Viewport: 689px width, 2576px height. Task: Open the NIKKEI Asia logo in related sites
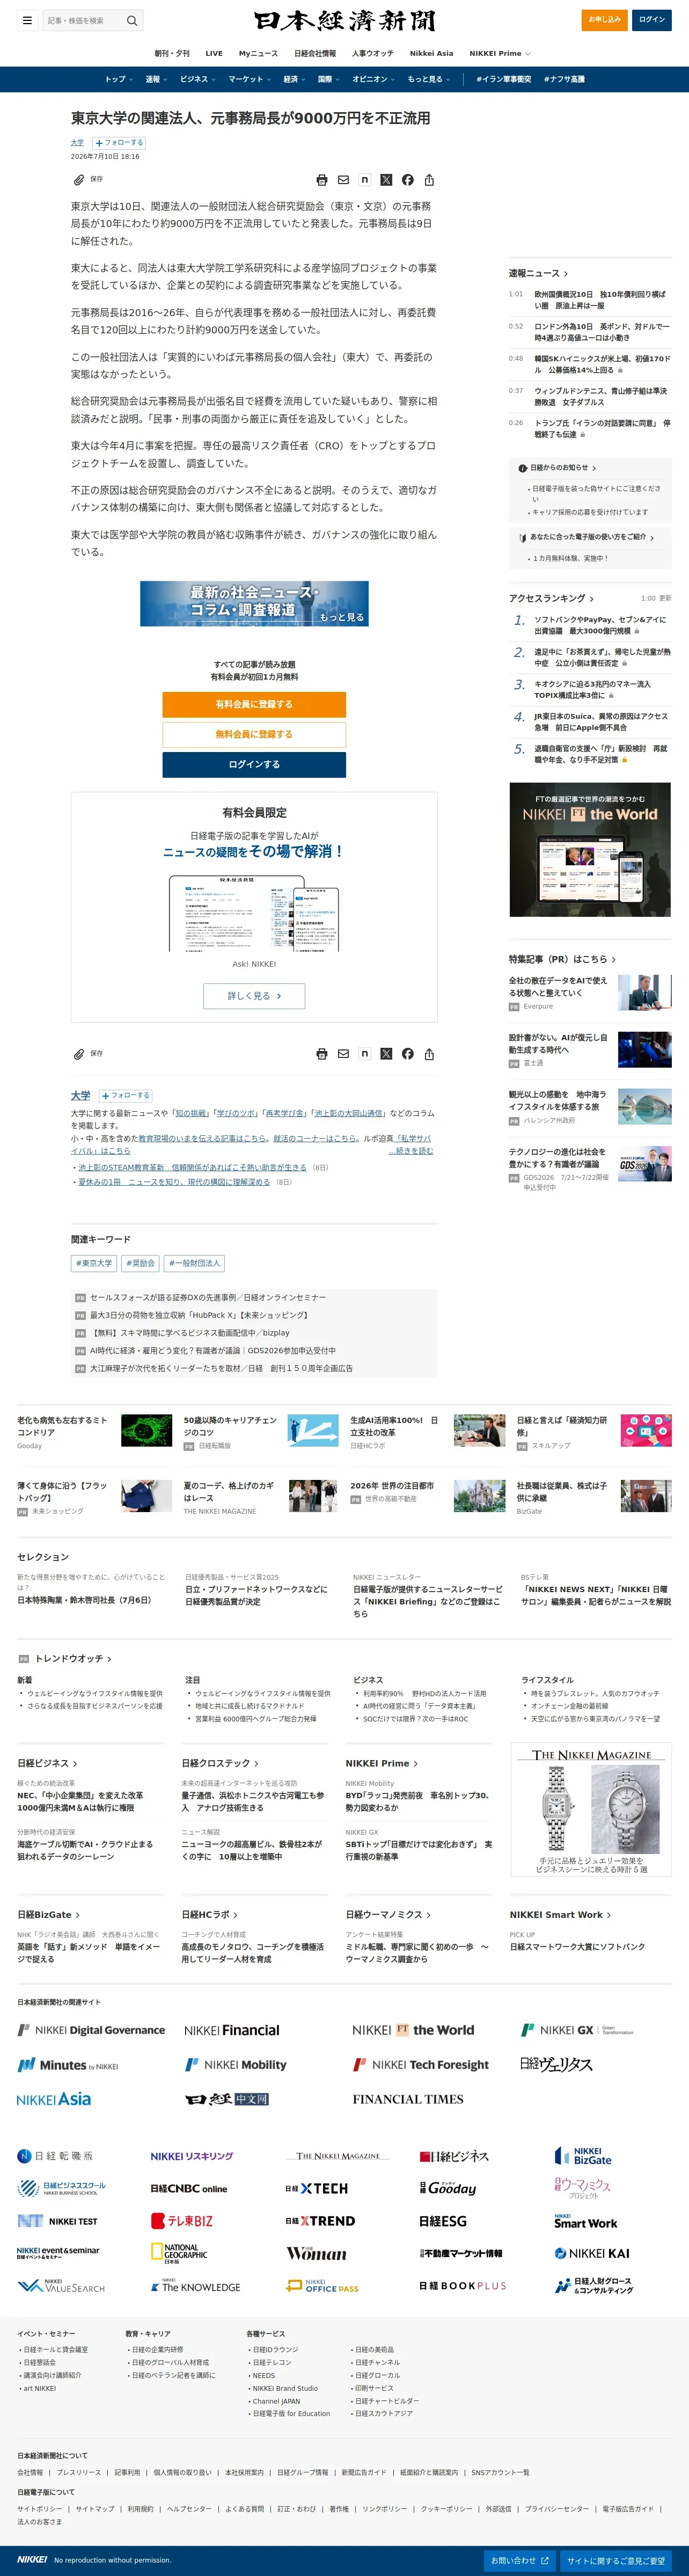pos(54,2099)
